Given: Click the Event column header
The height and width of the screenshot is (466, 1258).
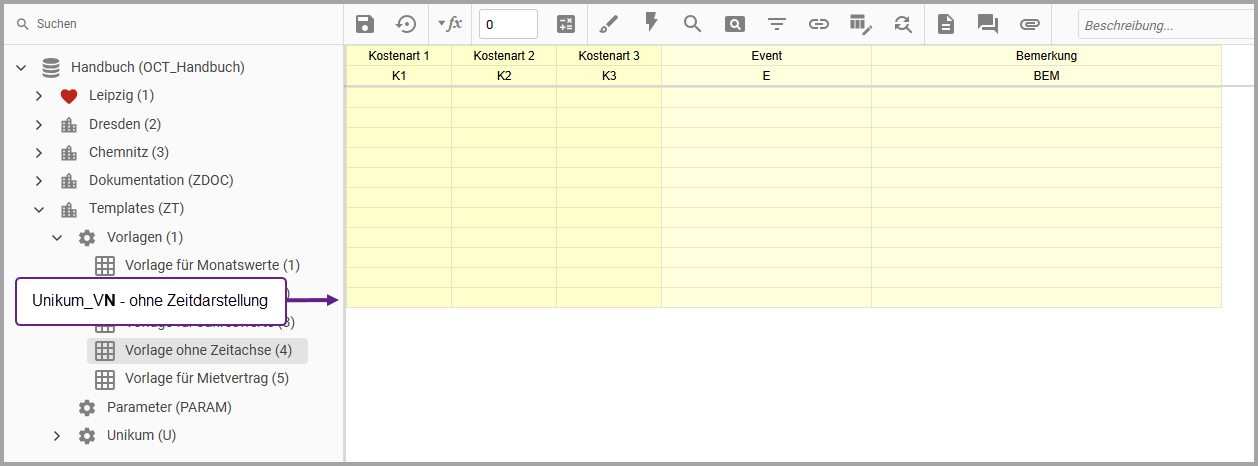Looking at the screenshot, I should pyautogui.click(x=767, y=56).
